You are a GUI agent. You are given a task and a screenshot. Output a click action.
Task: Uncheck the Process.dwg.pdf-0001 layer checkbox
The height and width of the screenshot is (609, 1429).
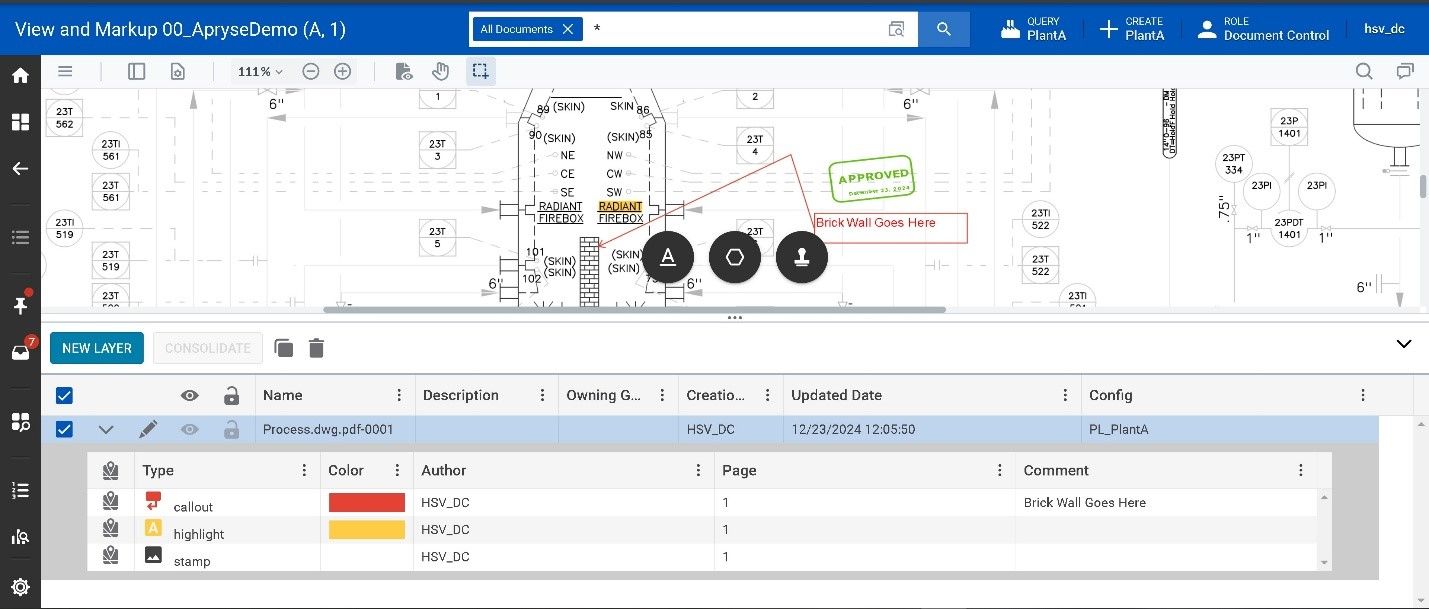(64, 429)
